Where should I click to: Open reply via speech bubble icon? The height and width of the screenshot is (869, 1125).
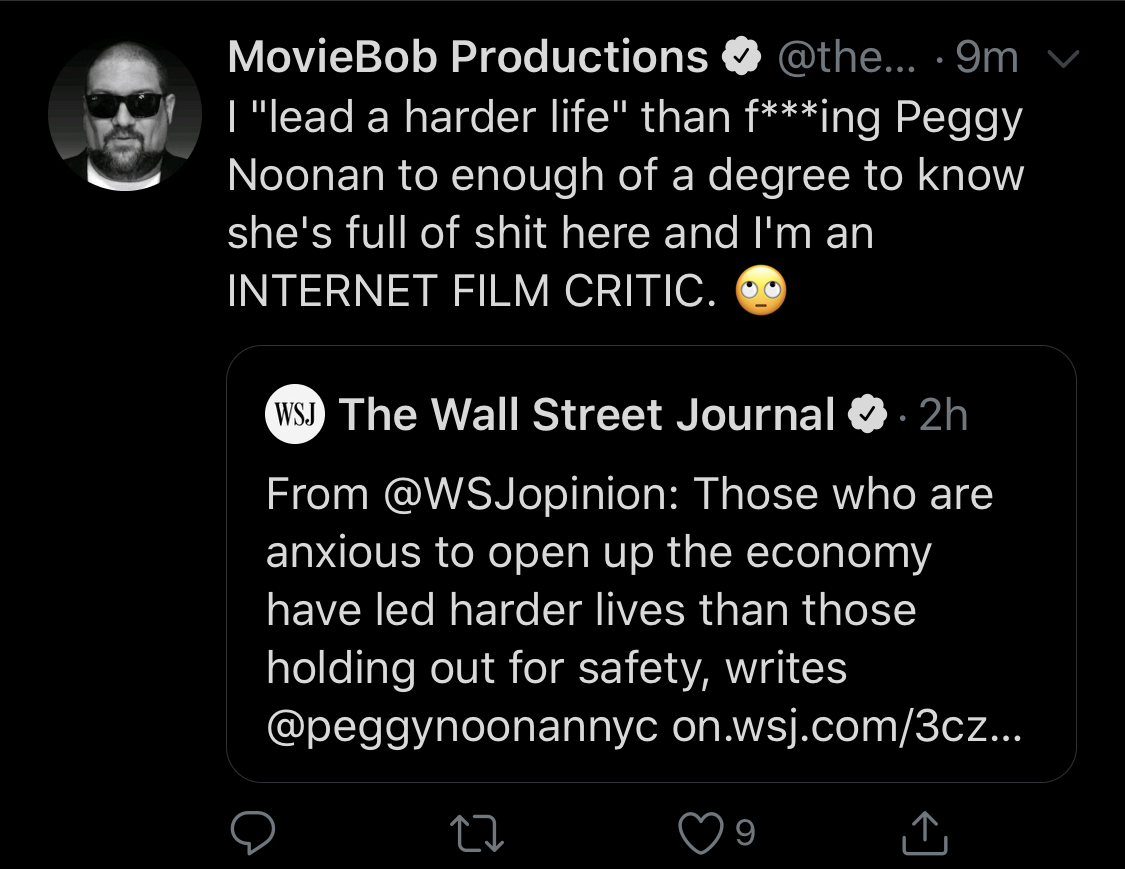pos(253,832)
